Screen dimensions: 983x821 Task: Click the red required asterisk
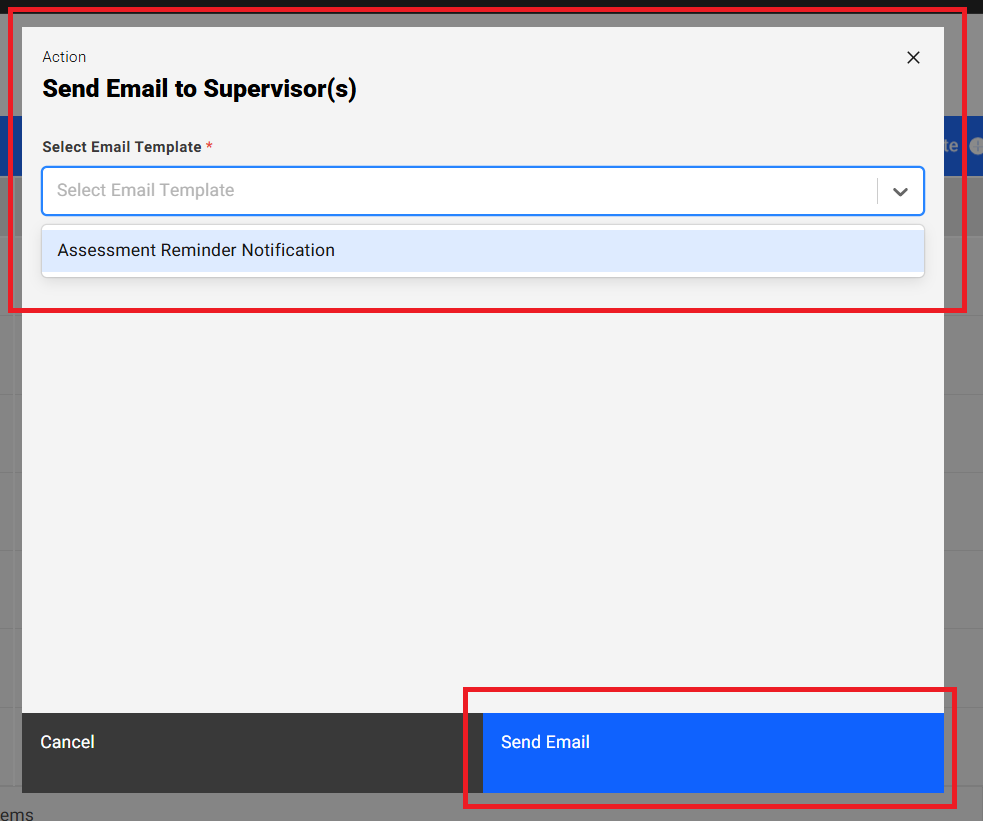point(209,147)
